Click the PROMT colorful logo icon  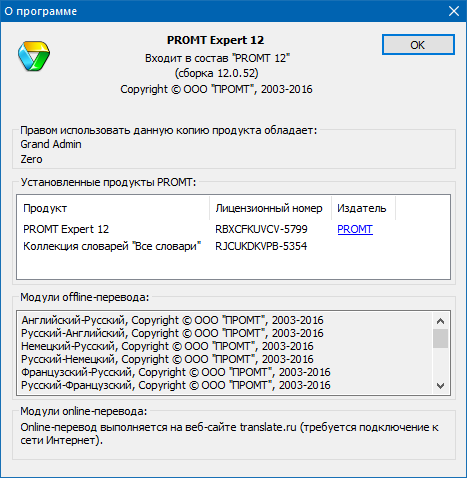coord(34,56)
